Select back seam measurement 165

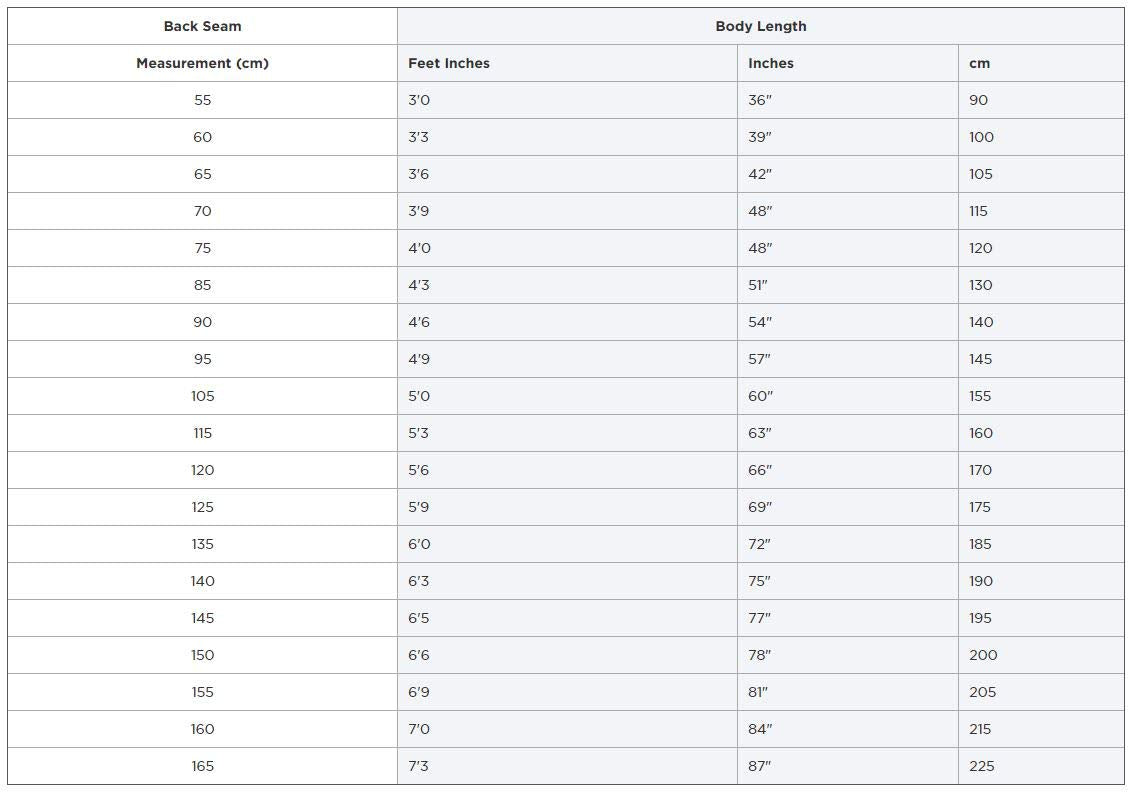pyautogui.click(x=202, y=766)
